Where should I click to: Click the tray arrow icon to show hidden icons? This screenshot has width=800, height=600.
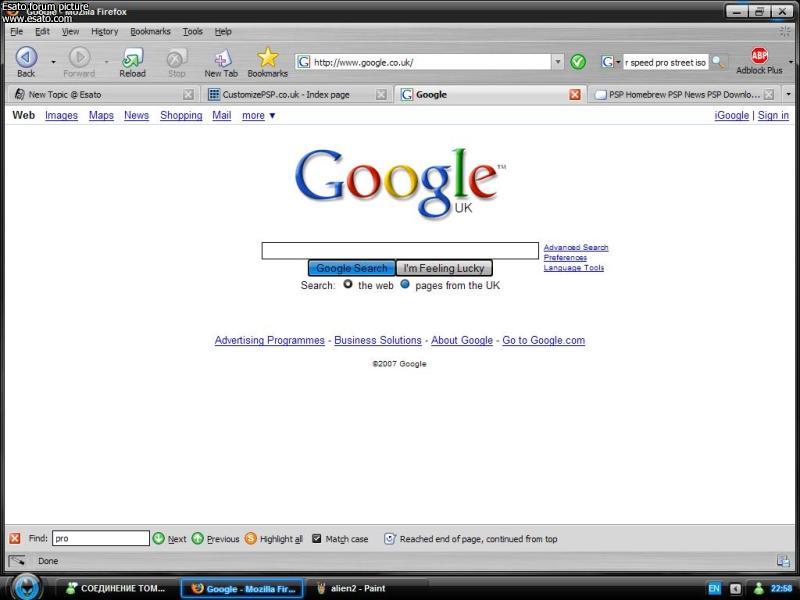(735, 588)
